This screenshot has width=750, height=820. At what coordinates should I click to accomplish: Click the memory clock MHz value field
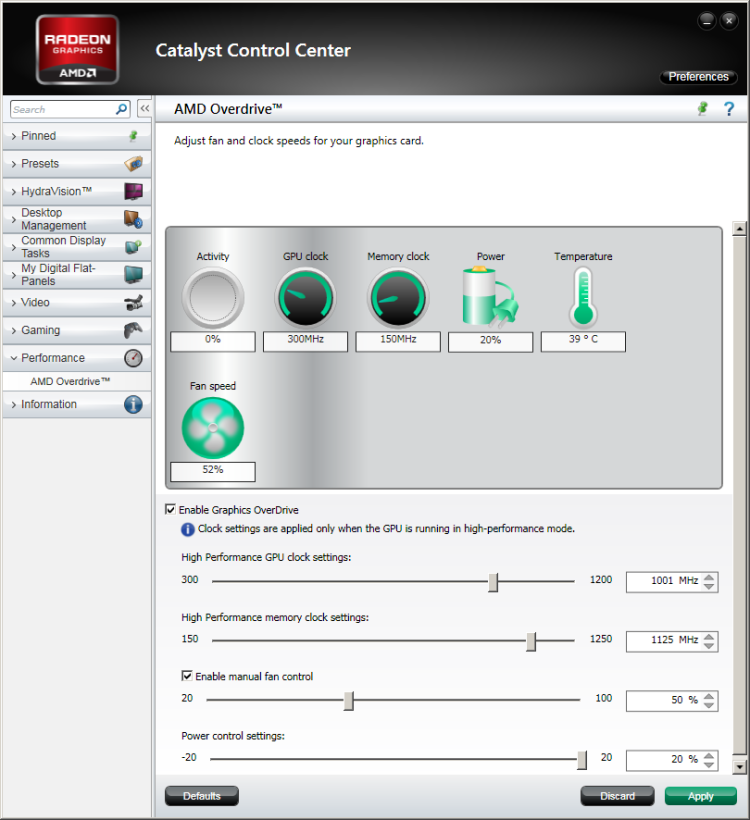pyautogui.click(x=662, y=640)
